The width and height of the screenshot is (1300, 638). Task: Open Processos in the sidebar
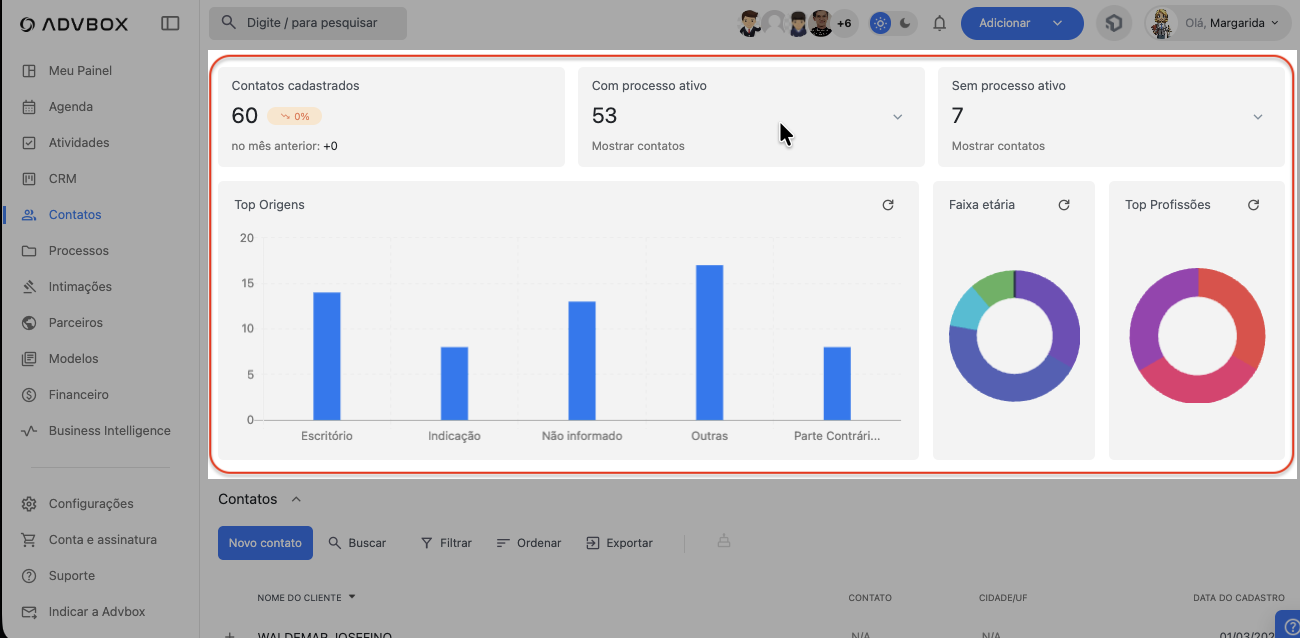[78, 251]
